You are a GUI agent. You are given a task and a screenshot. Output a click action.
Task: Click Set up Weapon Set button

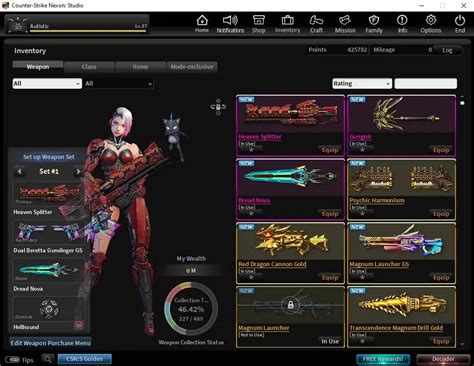(x=49, y=157)
